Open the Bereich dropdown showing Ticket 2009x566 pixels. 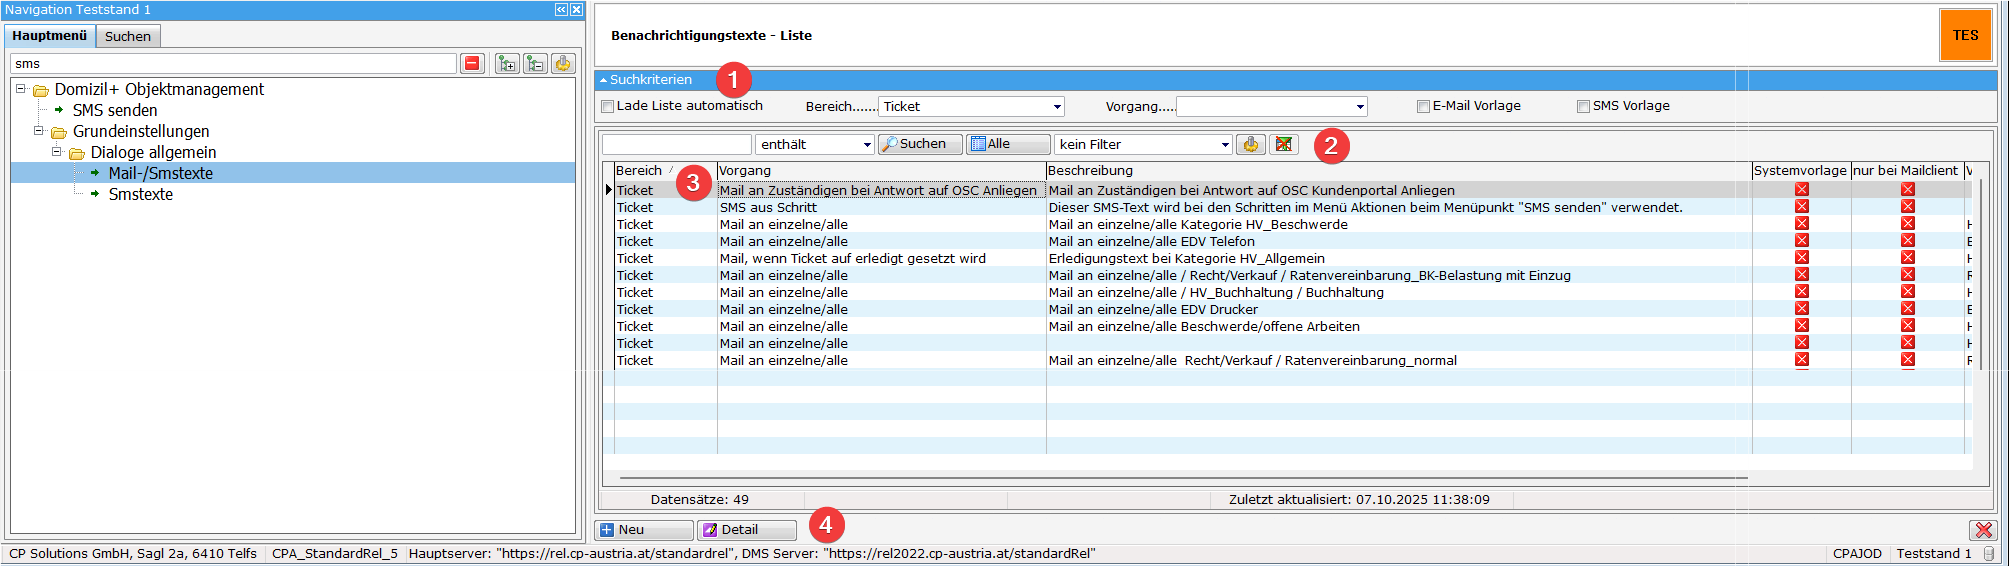click(1056, 107)
